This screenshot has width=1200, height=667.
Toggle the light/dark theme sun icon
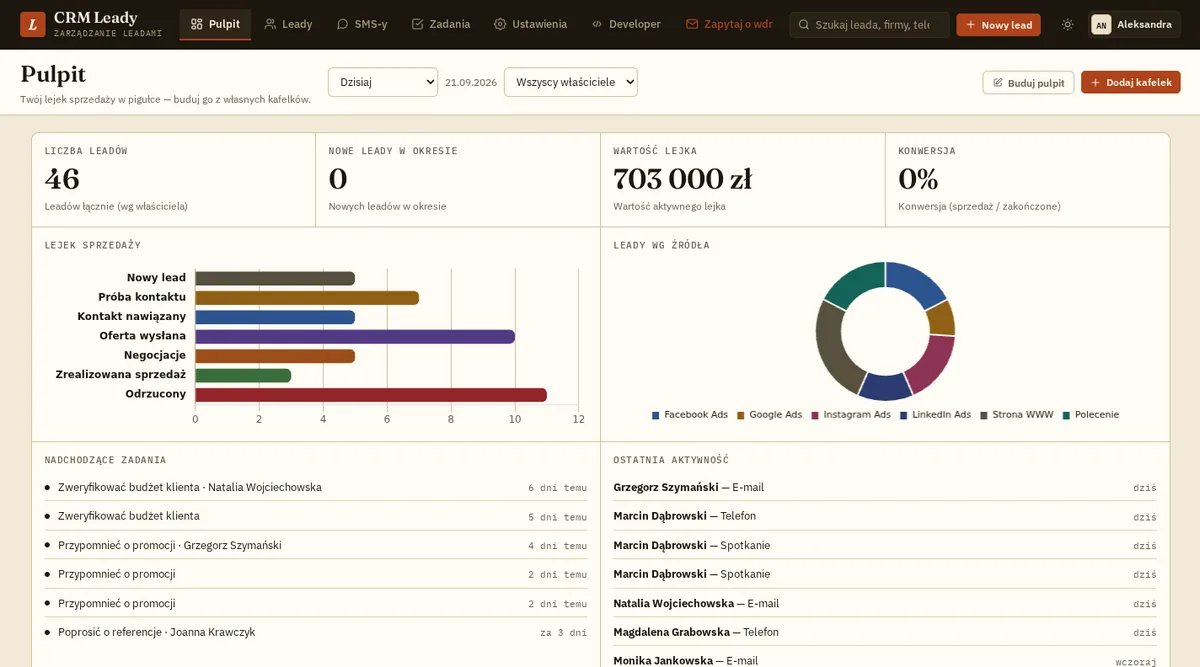1068,24
